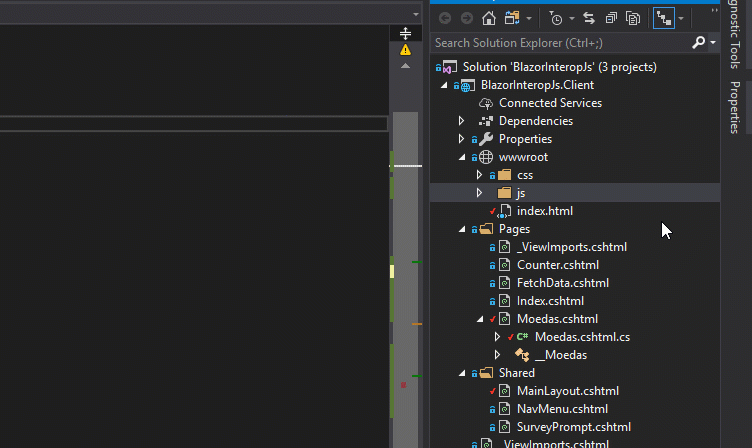Open dropdown next to Preview Selected Items

click(681, 19)
